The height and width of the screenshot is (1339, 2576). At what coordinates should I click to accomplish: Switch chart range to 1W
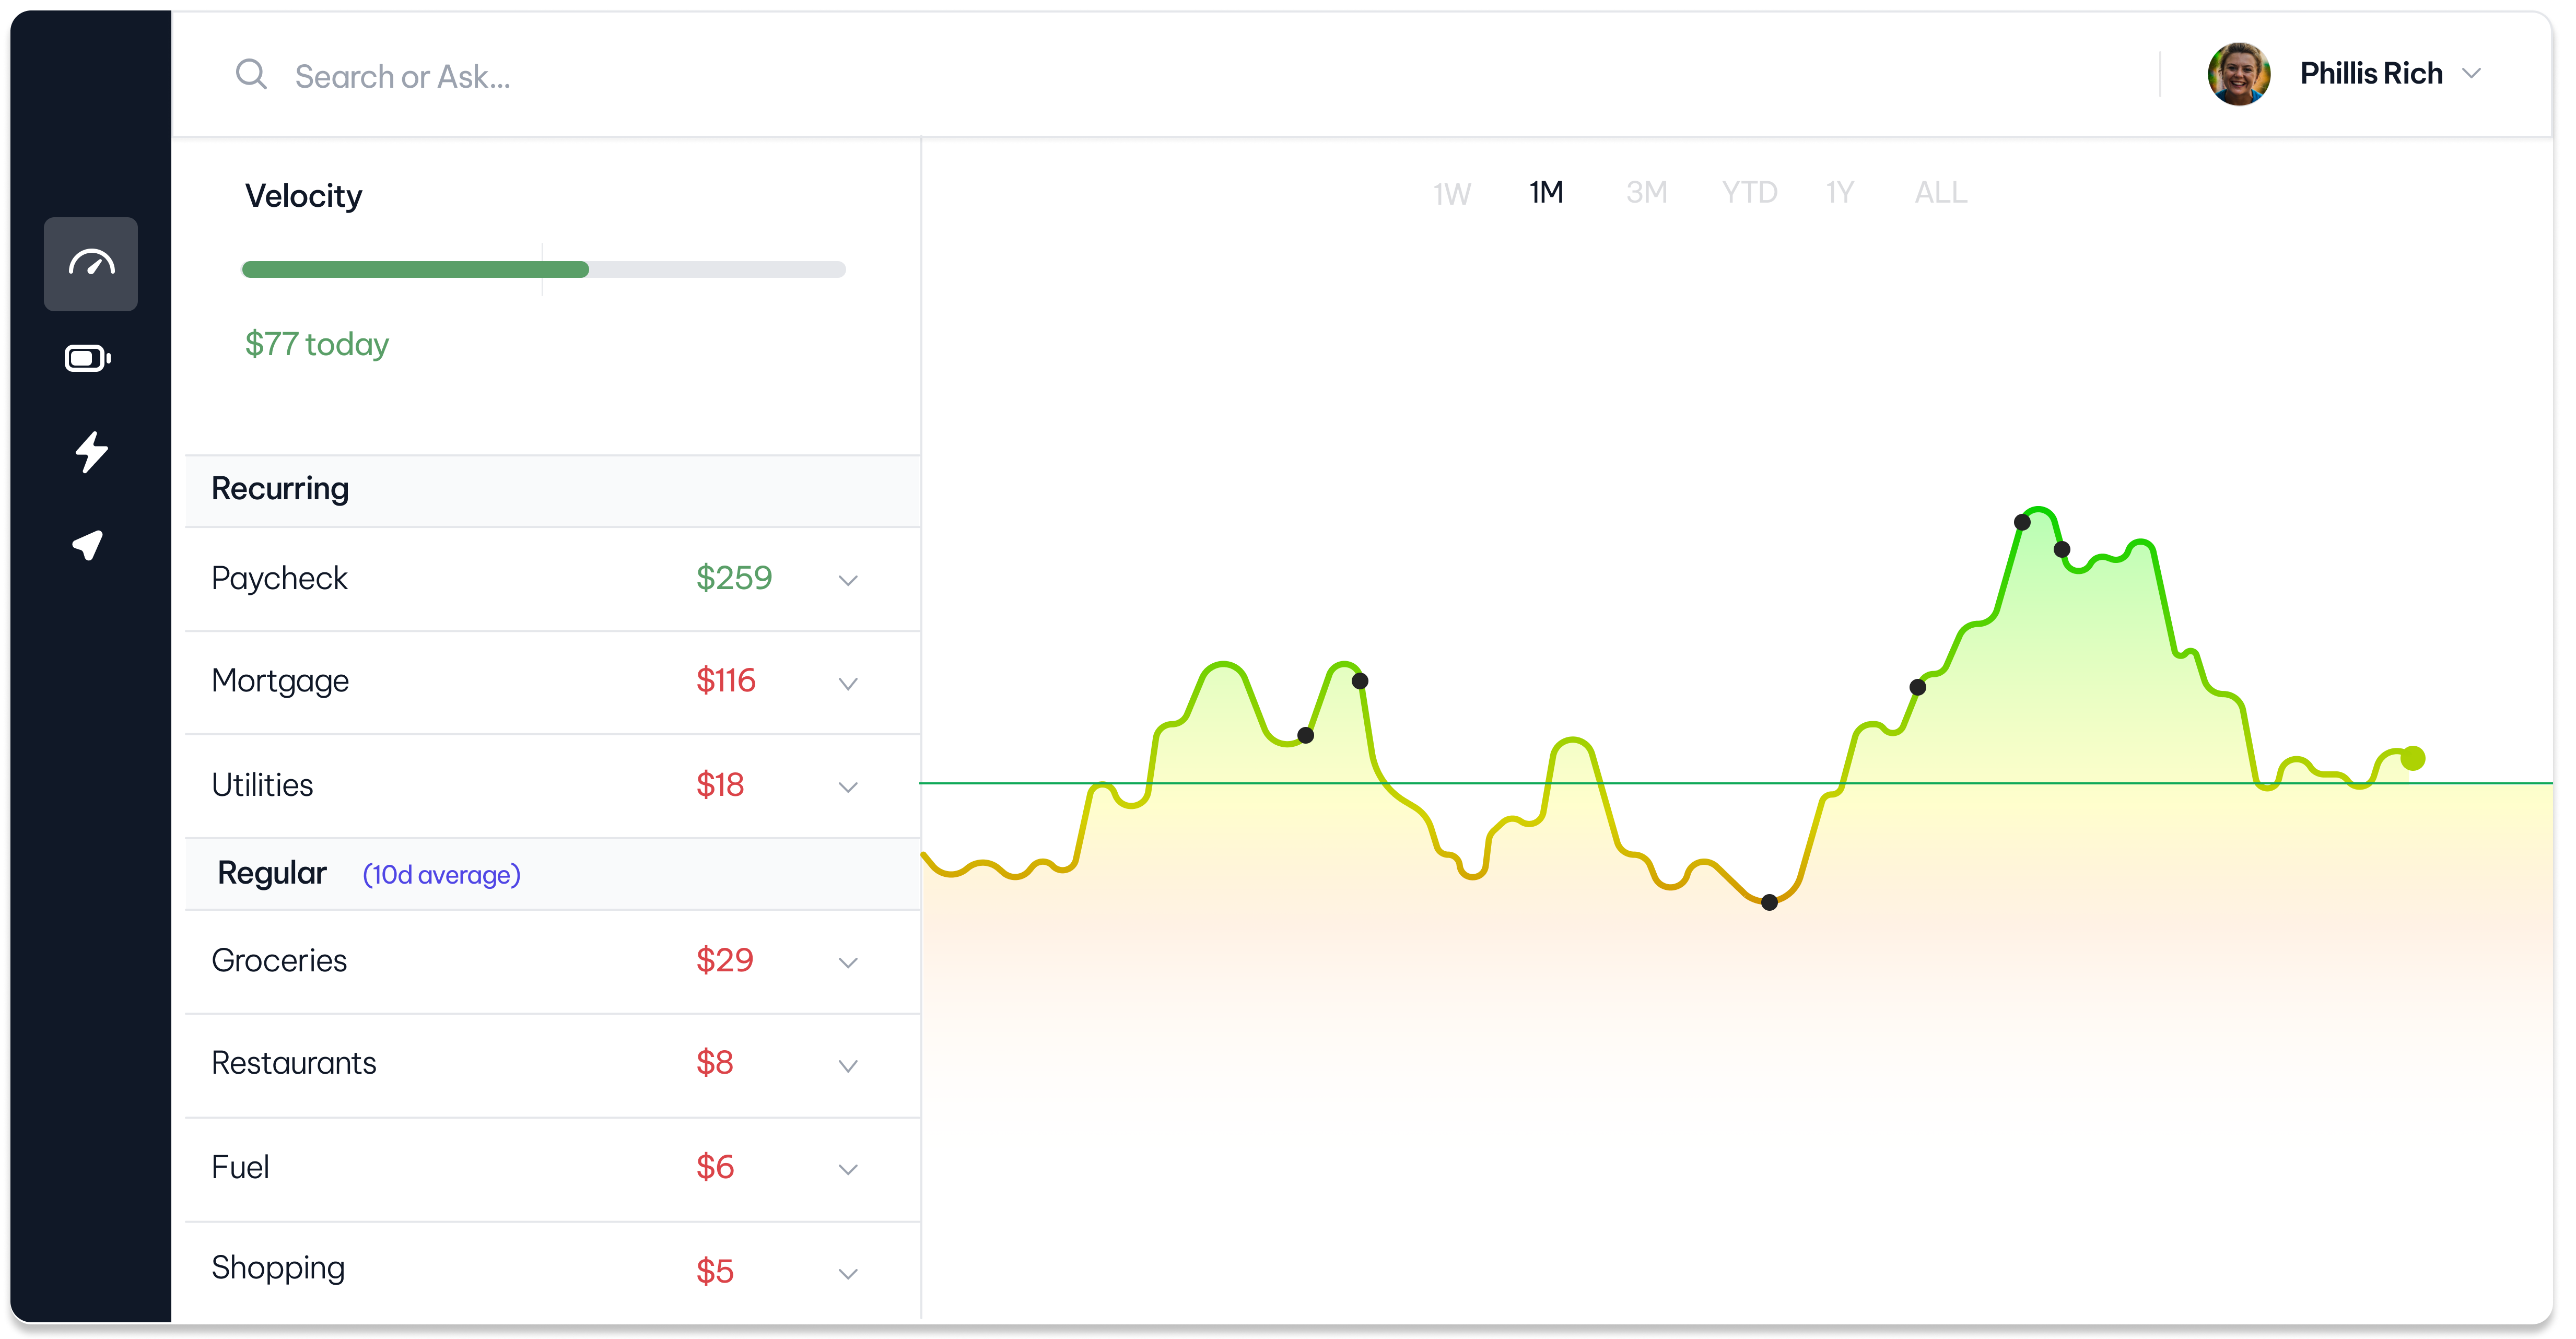click(1451, 193)
